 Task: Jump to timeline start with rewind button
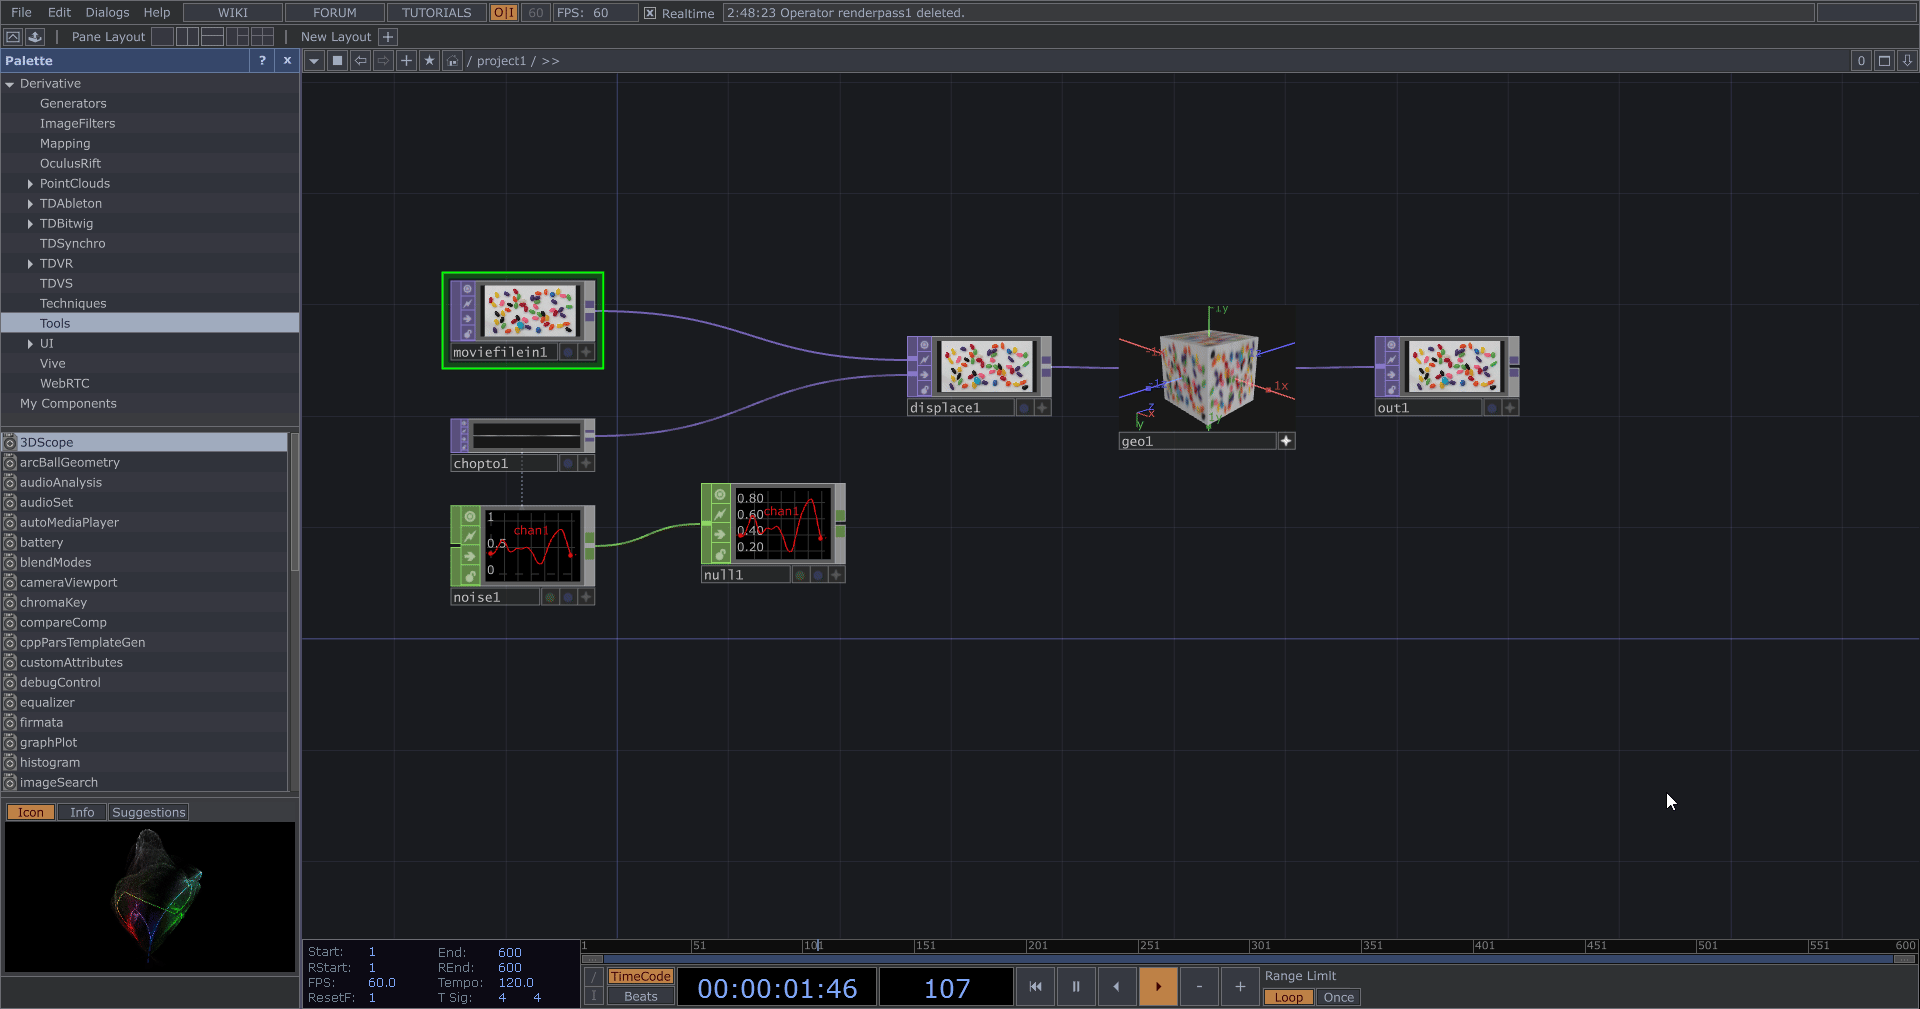(x=1035, y=987)
